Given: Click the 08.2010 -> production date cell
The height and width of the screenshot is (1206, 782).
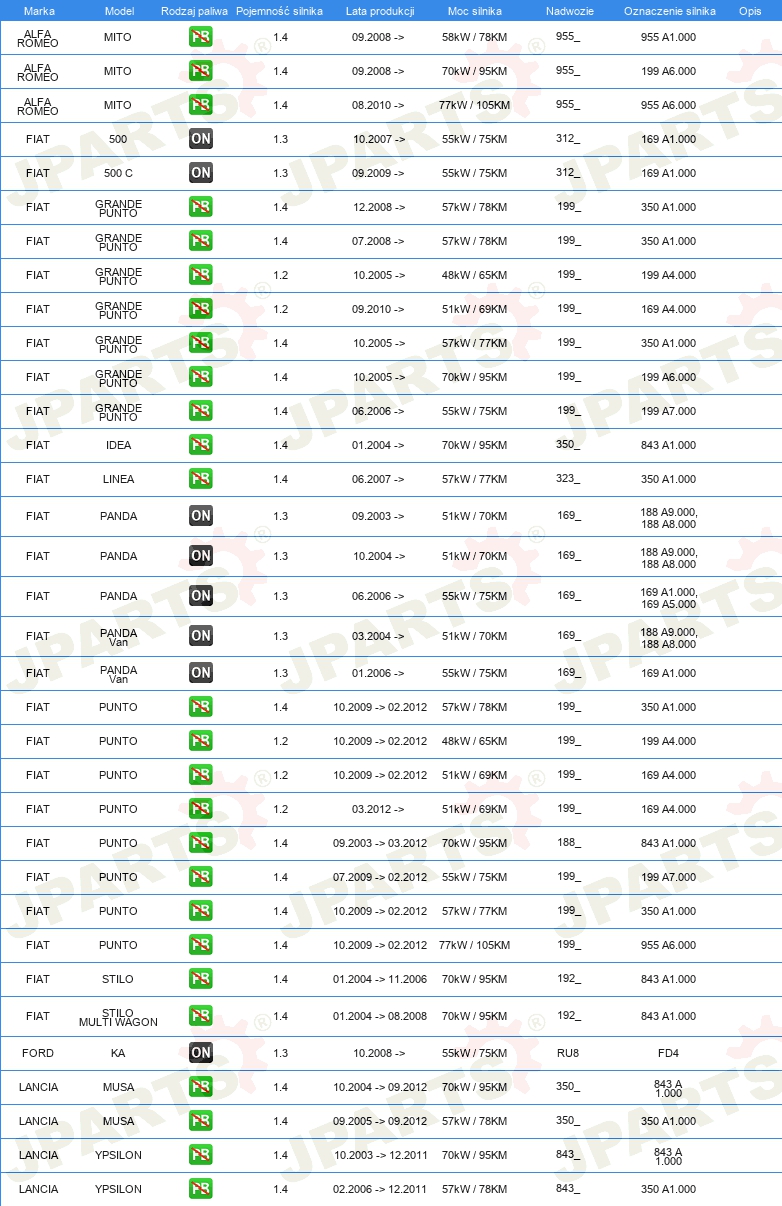Looking at the screenshot, I should [x=379, y=105].
